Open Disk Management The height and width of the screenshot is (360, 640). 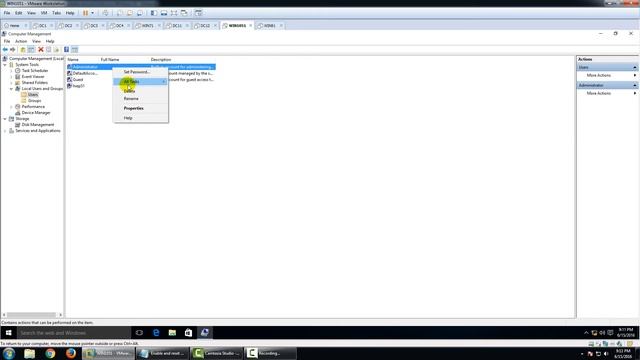coord(38,124)
